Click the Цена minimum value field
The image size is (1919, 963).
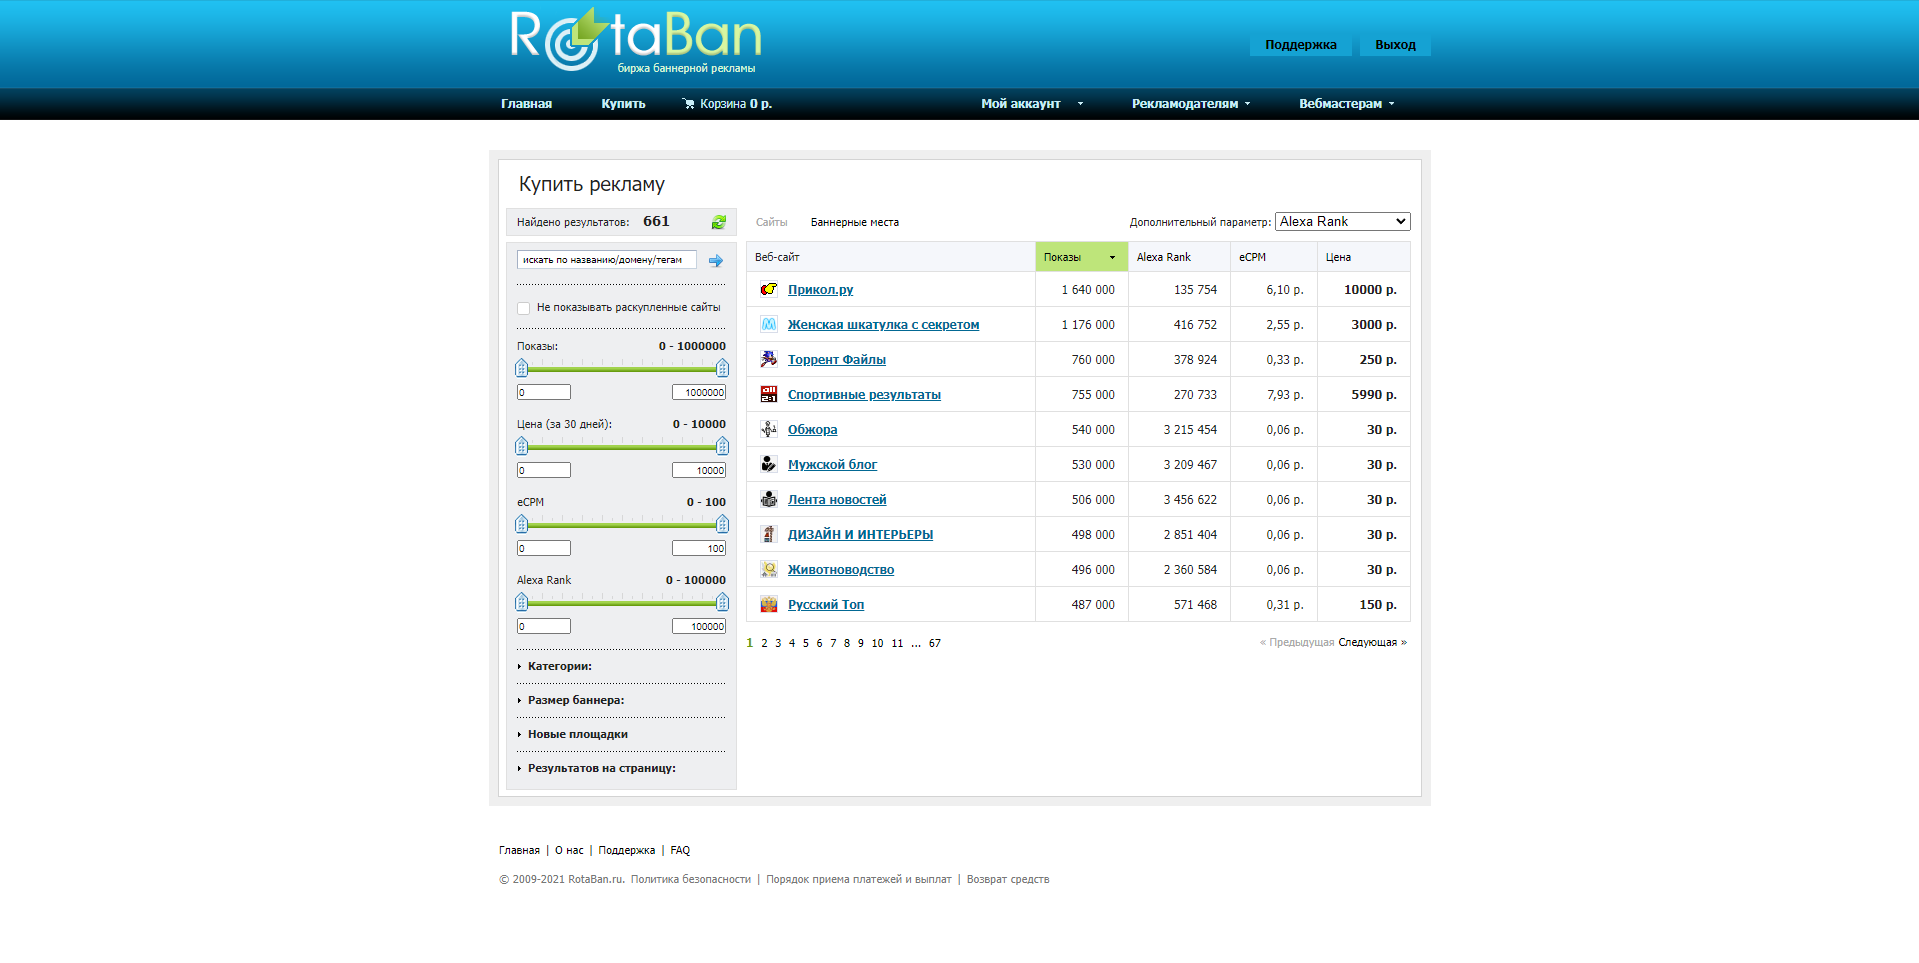click(544, 471)
